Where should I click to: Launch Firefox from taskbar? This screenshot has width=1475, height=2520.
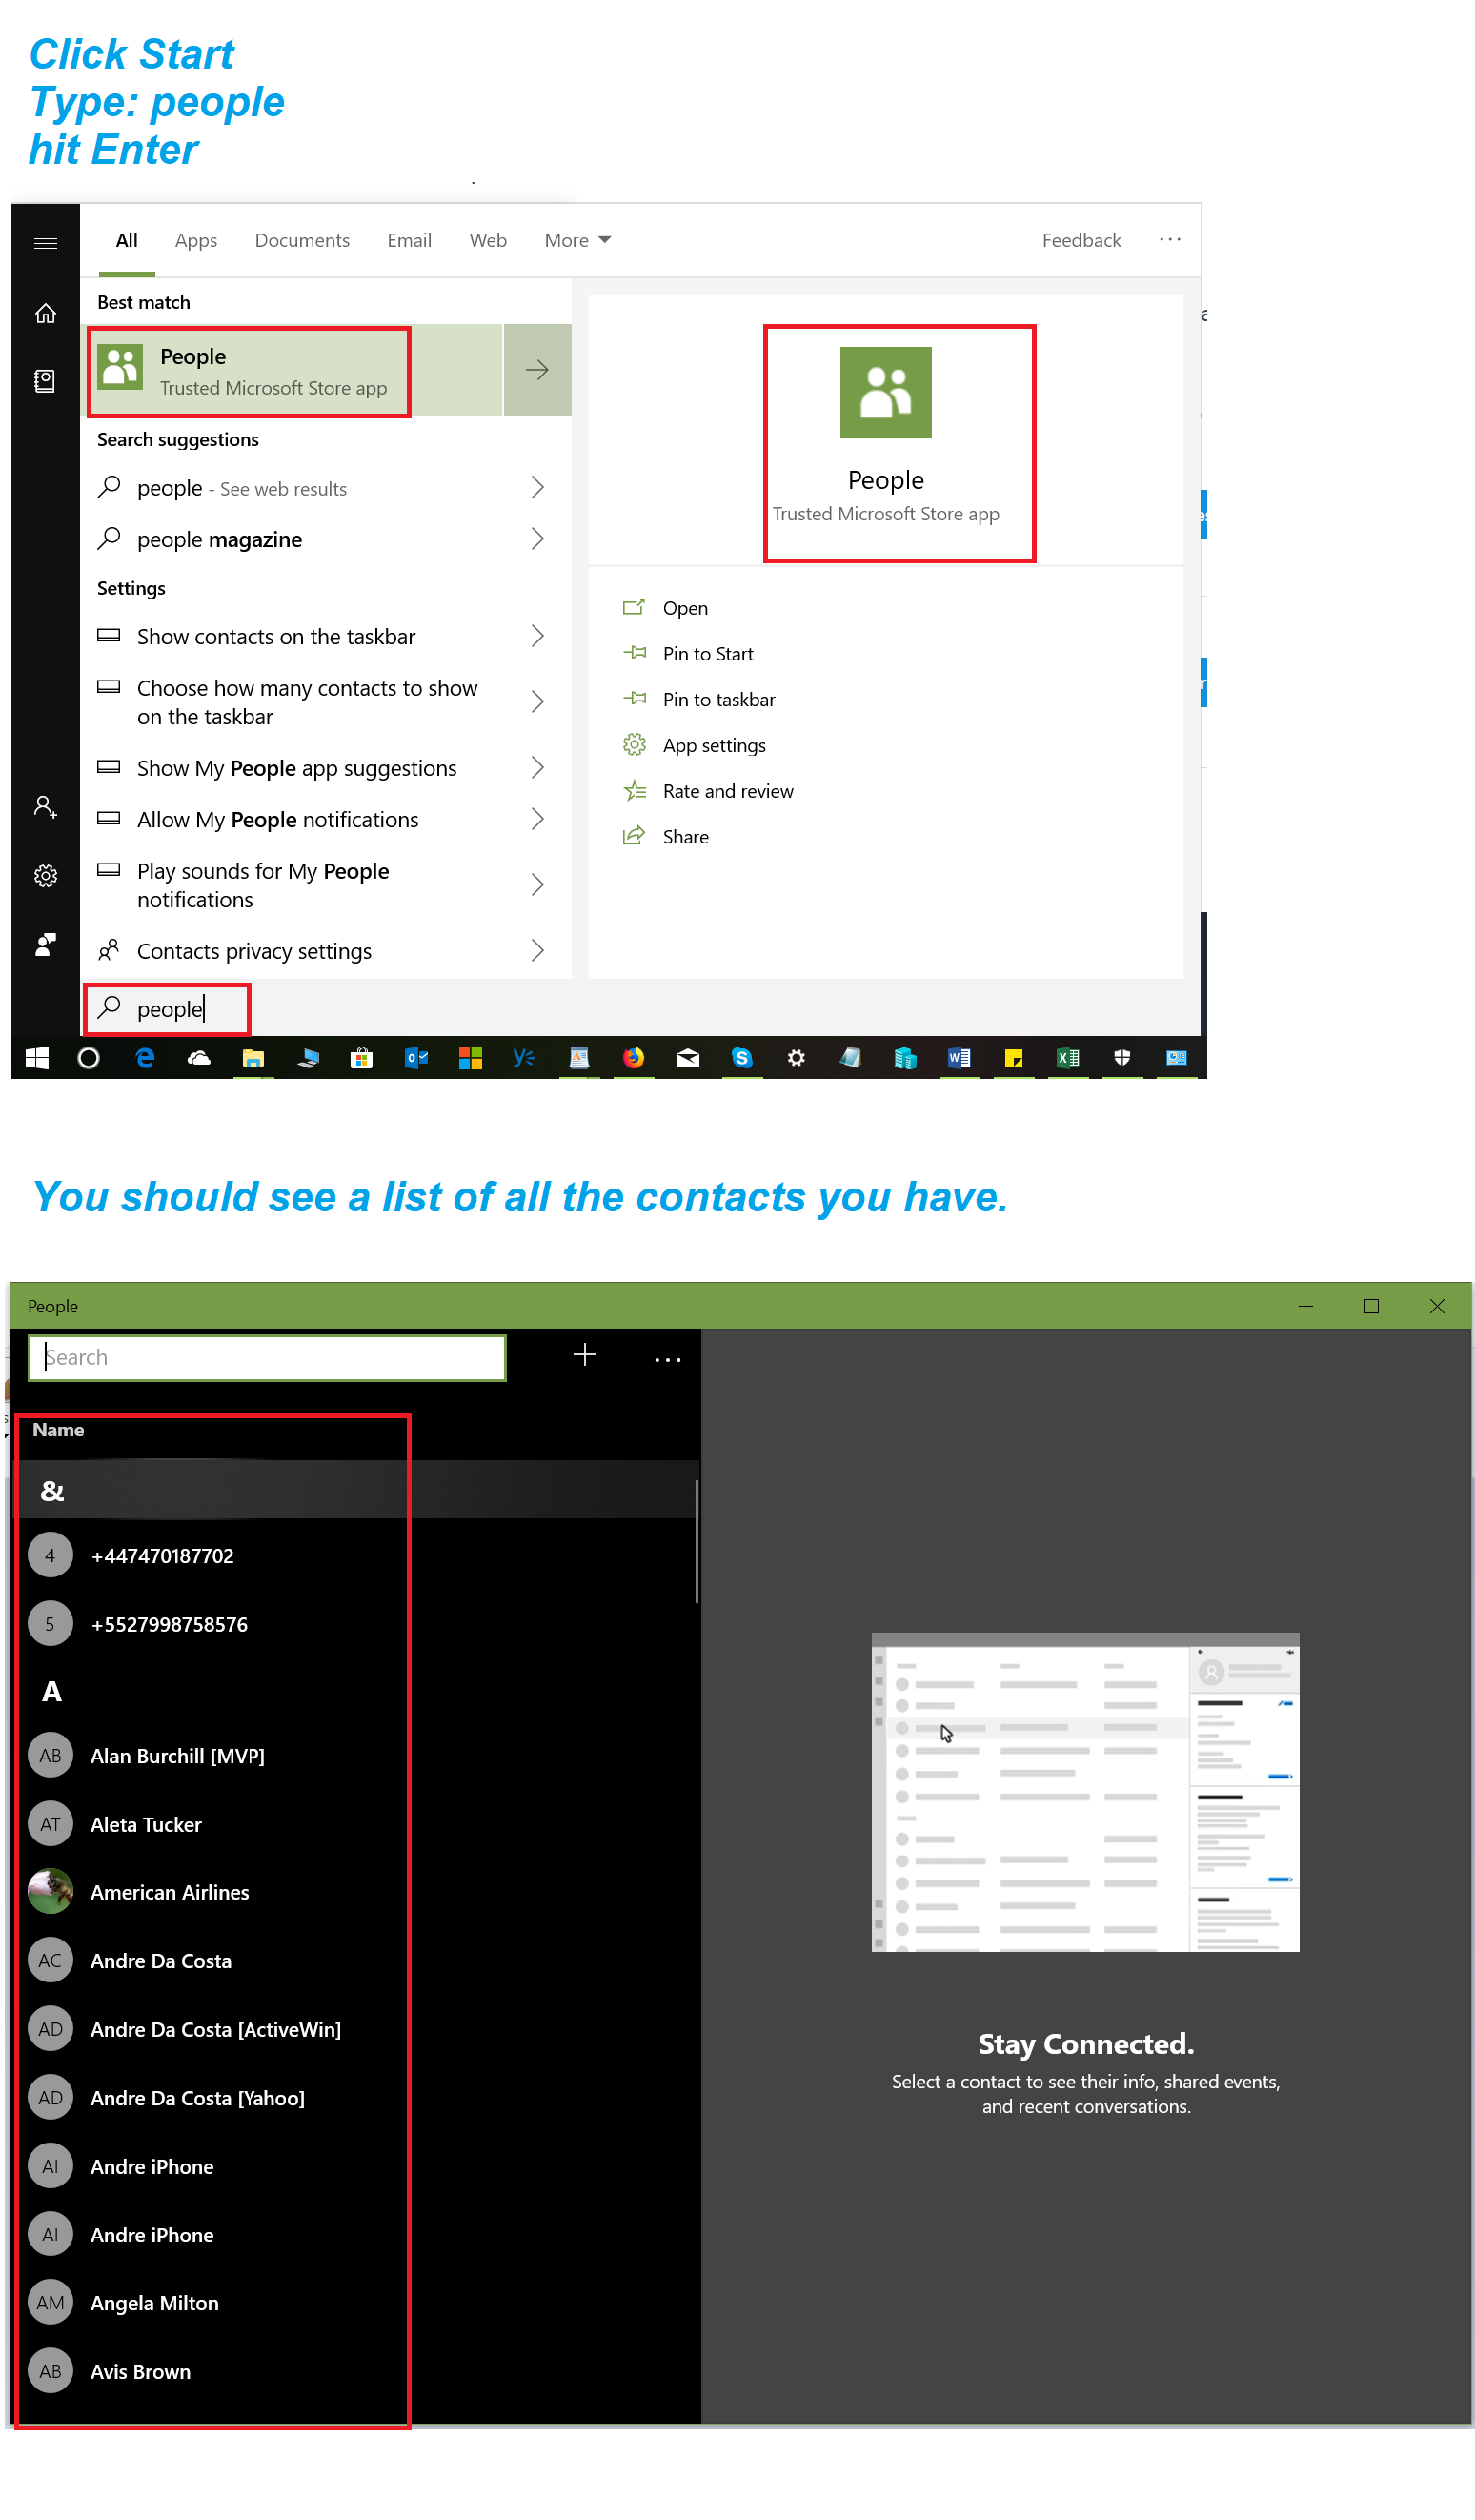633,1058
